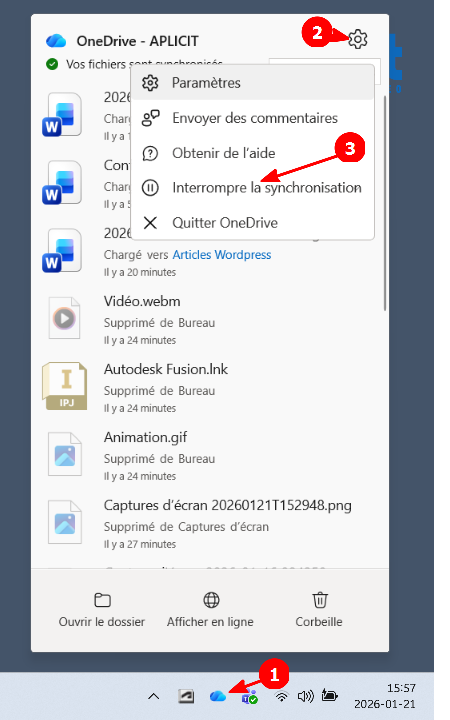Click 'Il y a 20 minutes' timestamp
450x720 pixels.
coord(140,272)
